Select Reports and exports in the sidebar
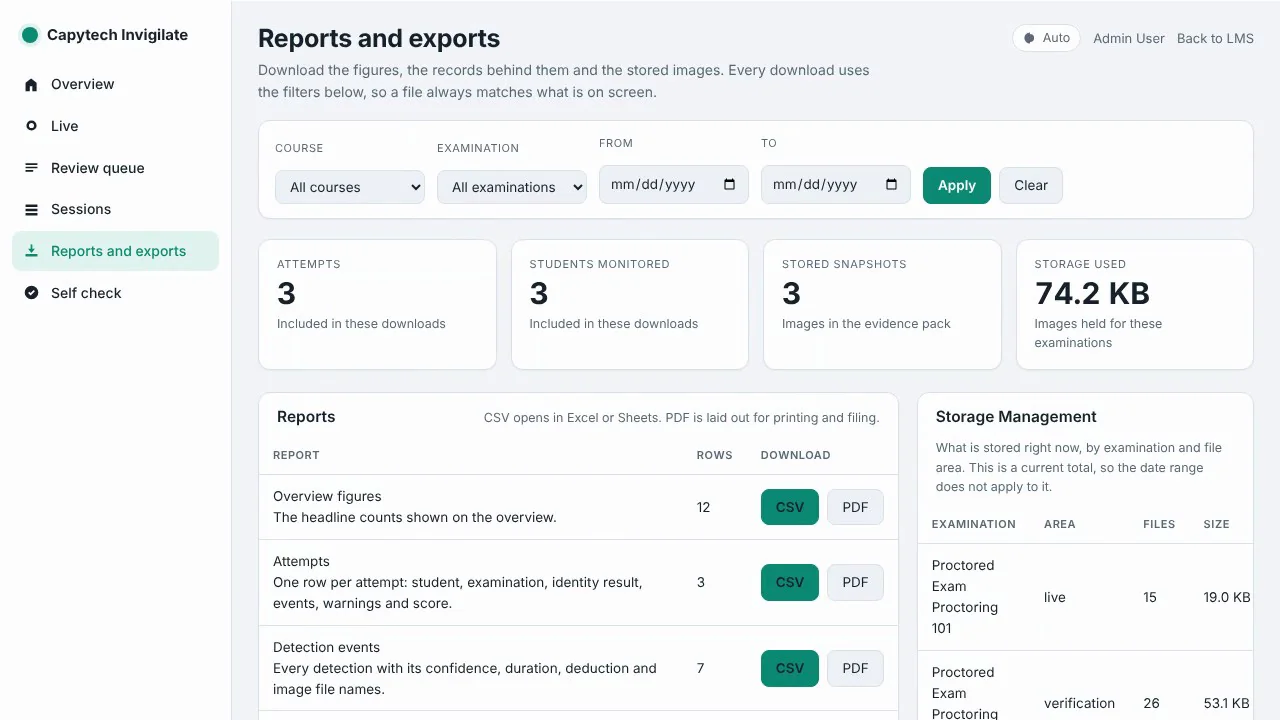The height and width of the screenshot is (720, 1280). [x=115, y=251]
